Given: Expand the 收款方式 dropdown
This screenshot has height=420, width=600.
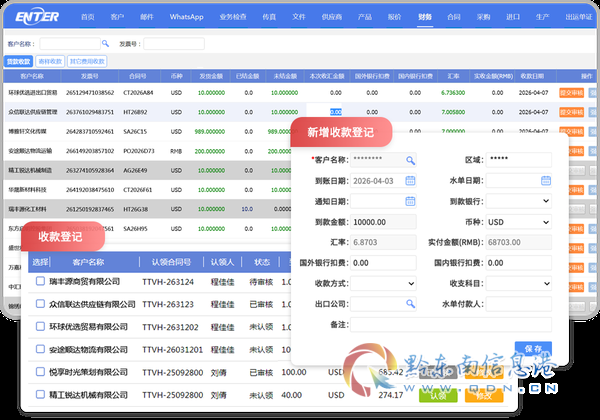Looking at the screenshot, I should (x=383, y=283).
